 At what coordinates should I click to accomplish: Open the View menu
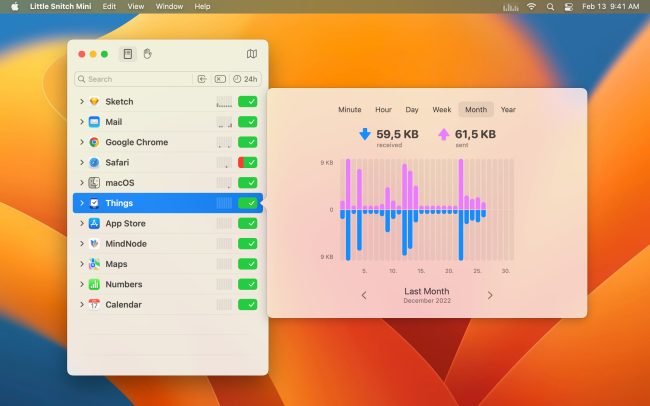coord(136,7)
